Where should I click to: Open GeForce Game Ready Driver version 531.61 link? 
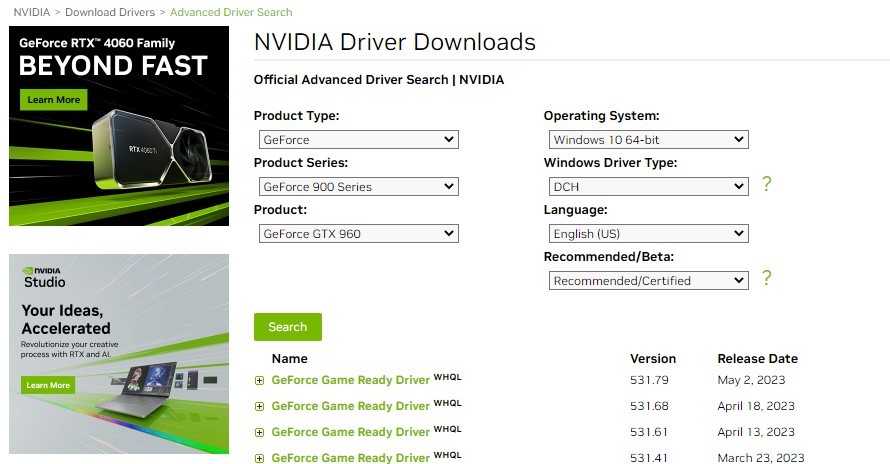tap(350, 432)
